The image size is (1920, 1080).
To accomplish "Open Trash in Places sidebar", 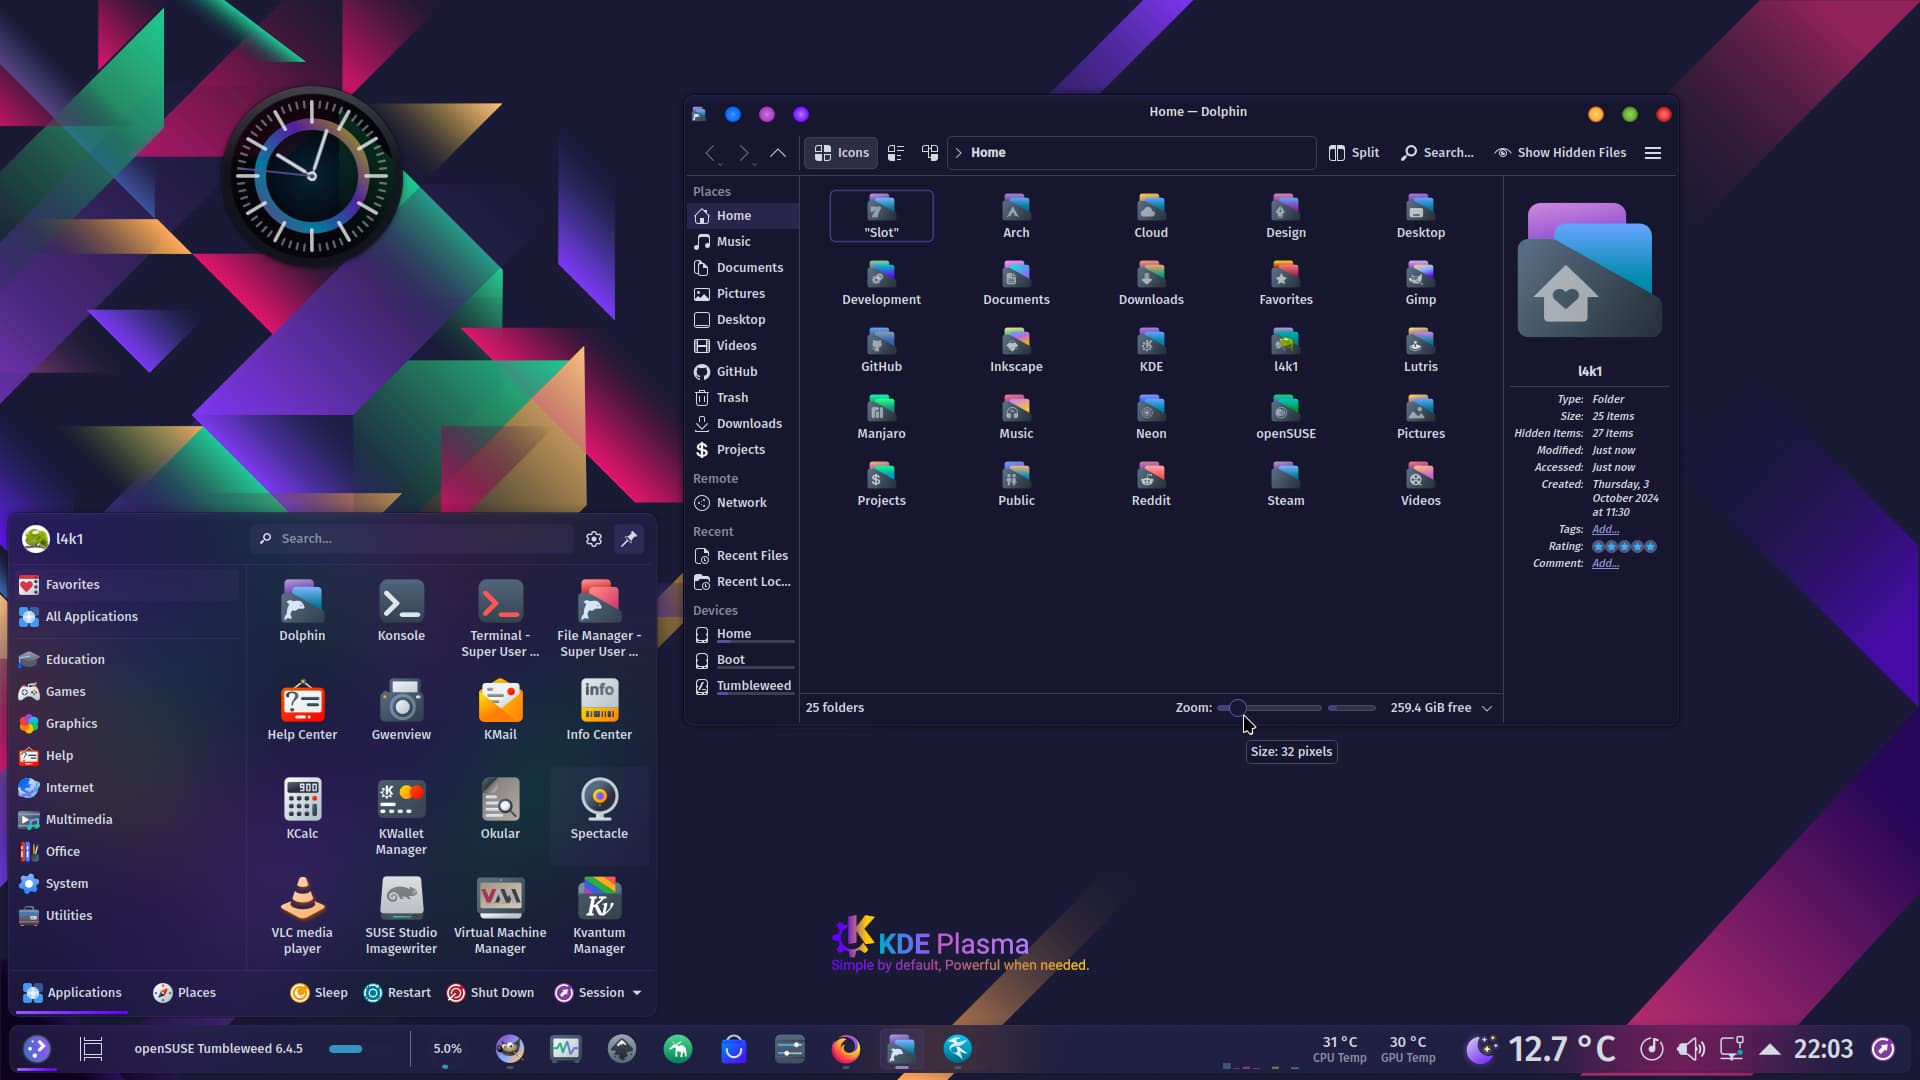I will coord(731,398).
